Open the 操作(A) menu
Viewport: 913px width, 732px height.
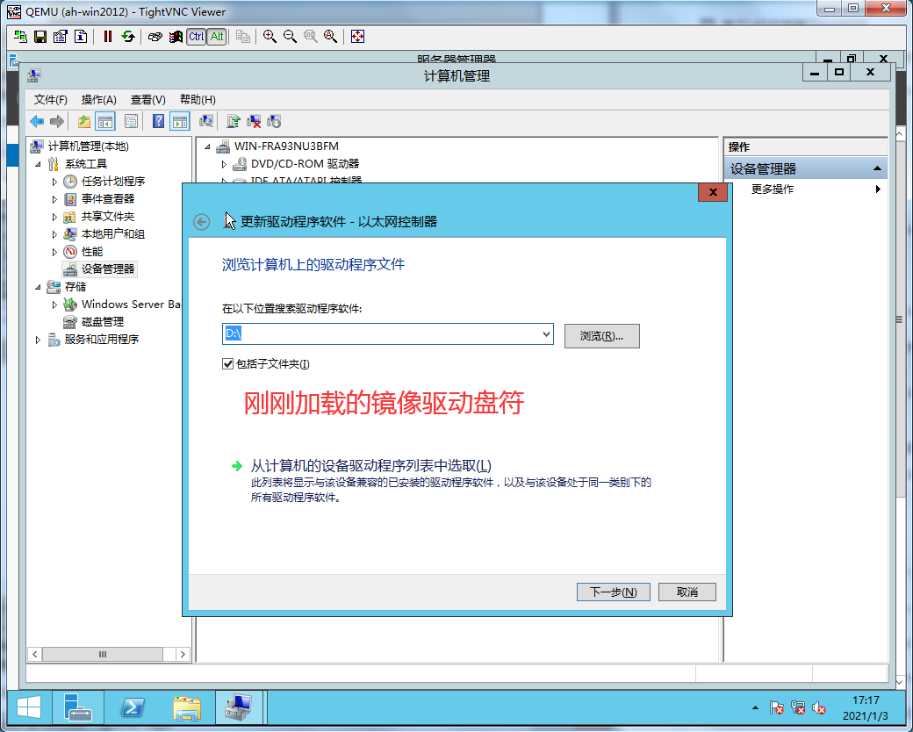[99, 99]
